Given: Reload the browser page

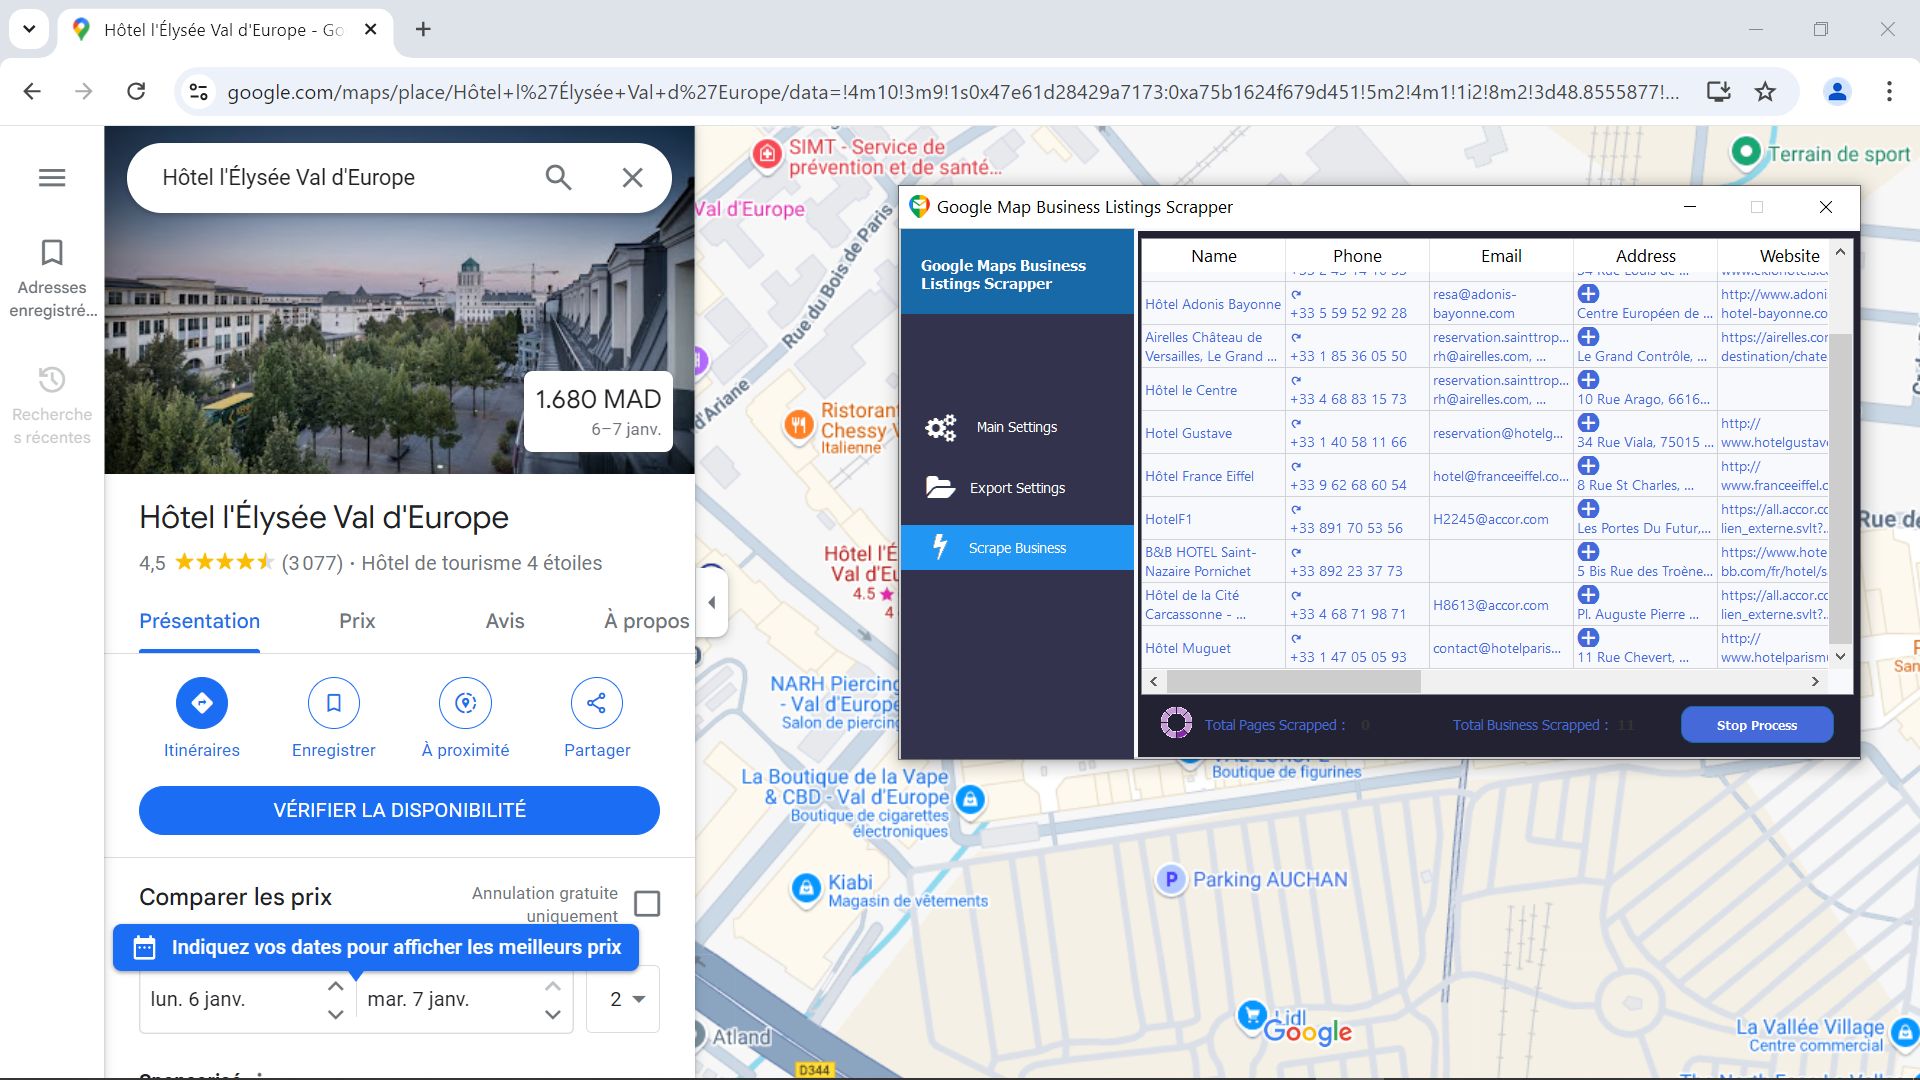Looking at the screenshot, I should 136,92.
